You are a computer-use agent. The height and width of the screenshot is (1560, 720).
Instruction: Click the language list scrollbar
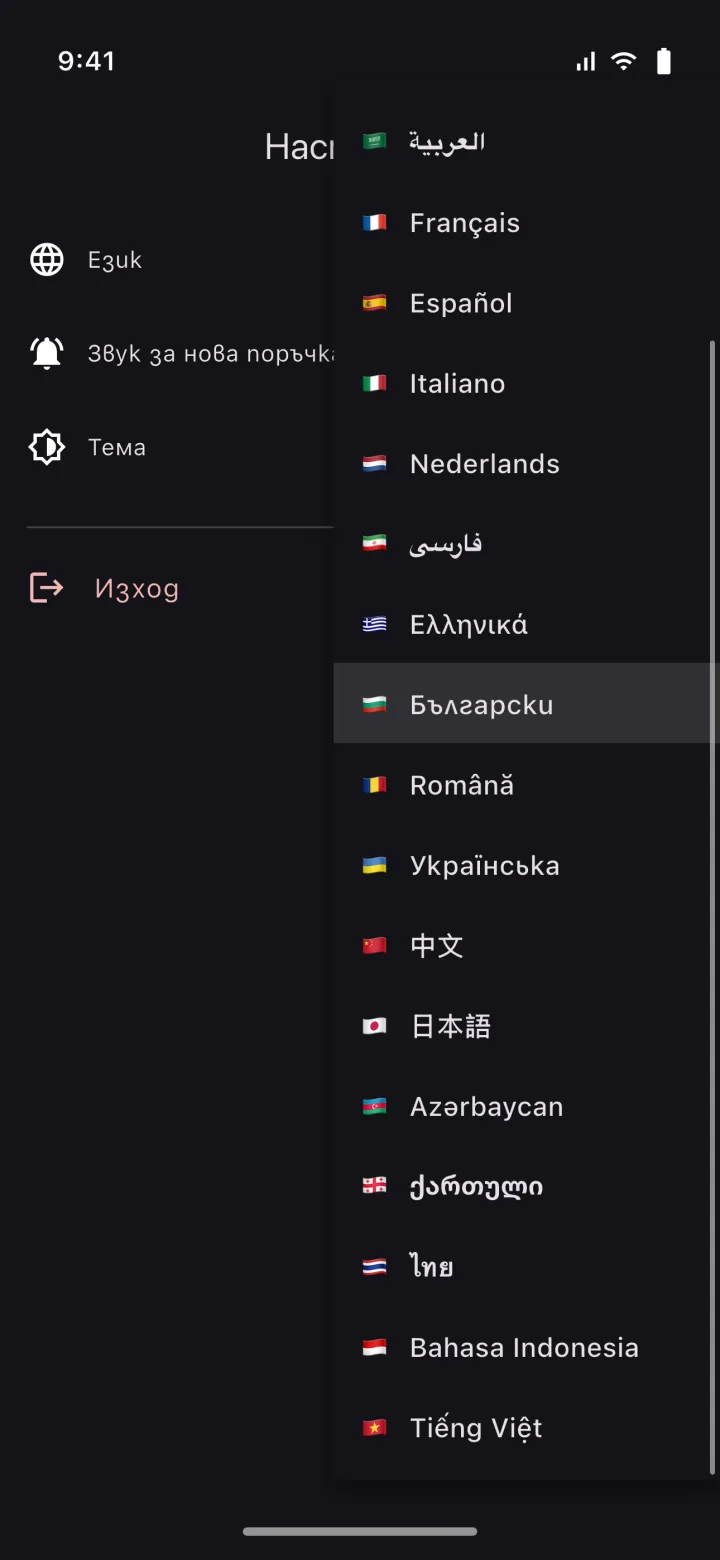(712, 907)
